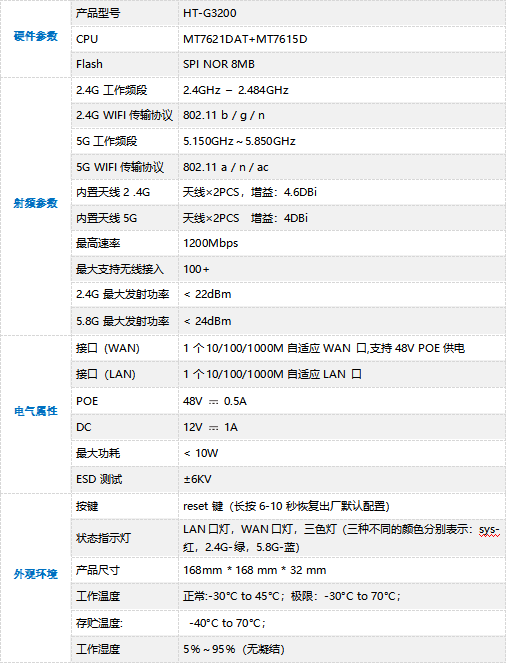This screenshot has width=507, height=664.
Task: Click the 5G 工作频段 label
Action: tap(107, 141)
